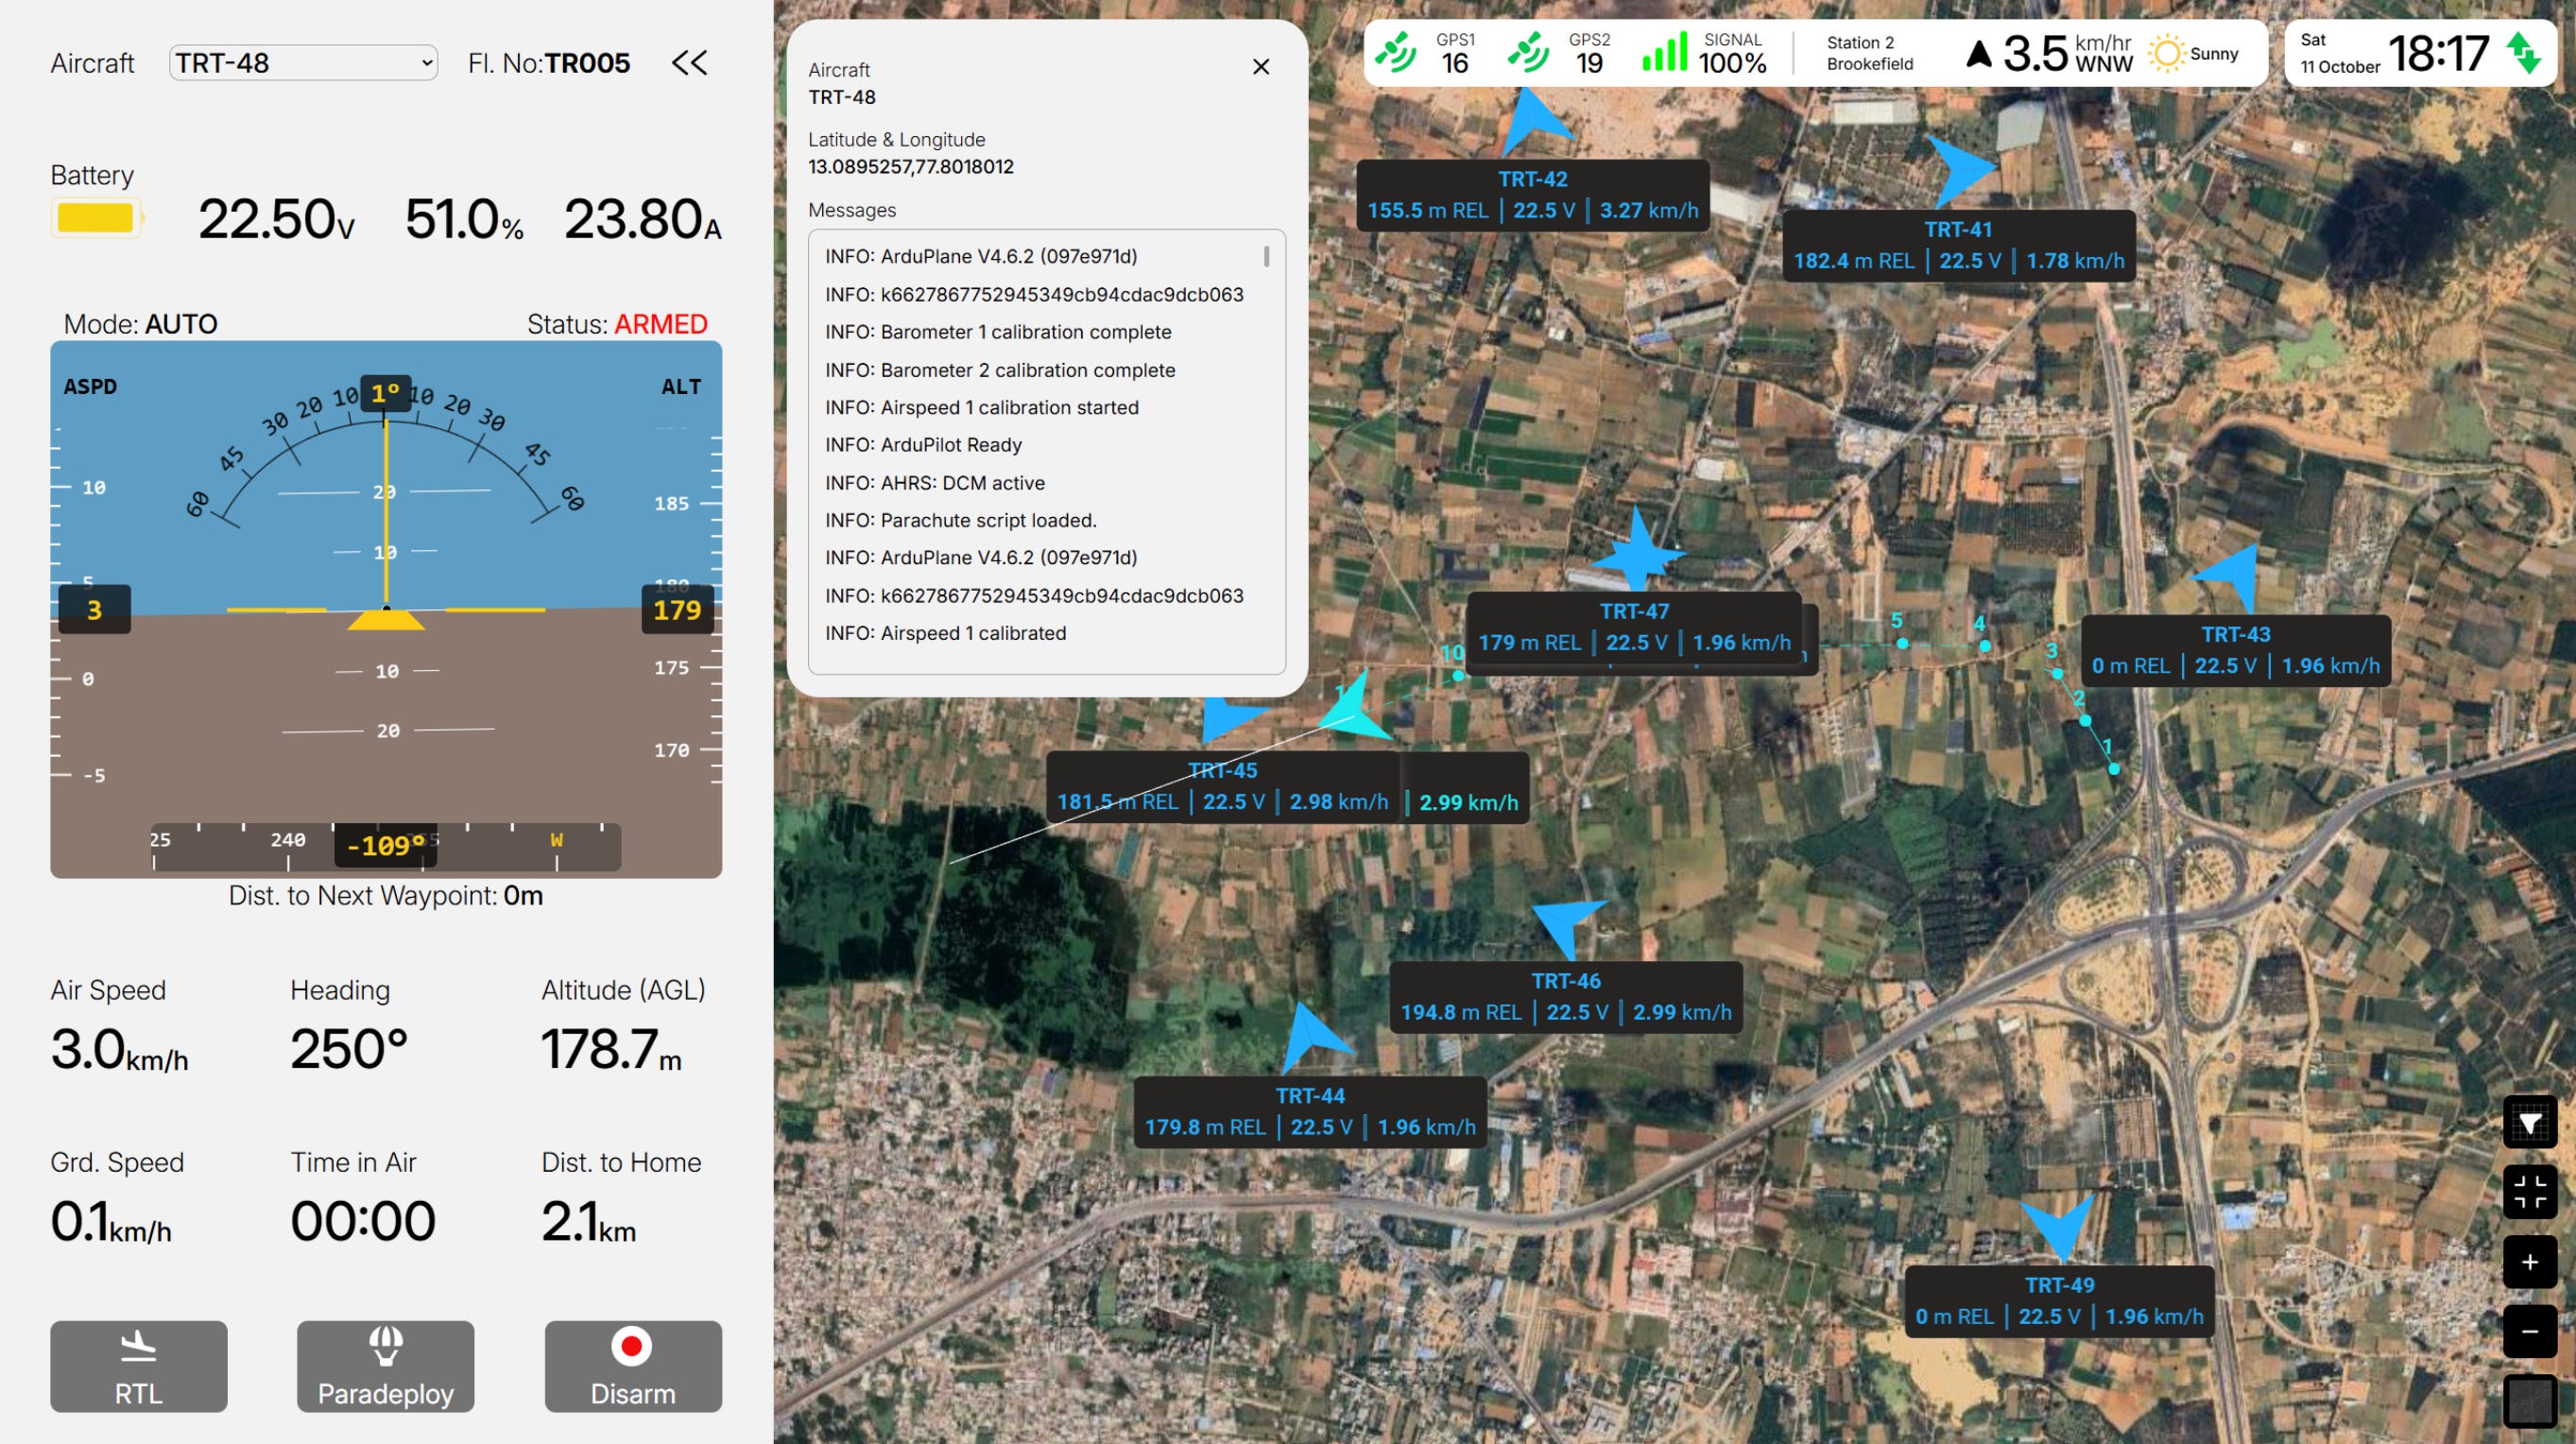Click the Disarm button
Image resolution: width=2576 pixels, height=1444 pixels.
(x=632, y=1366)
